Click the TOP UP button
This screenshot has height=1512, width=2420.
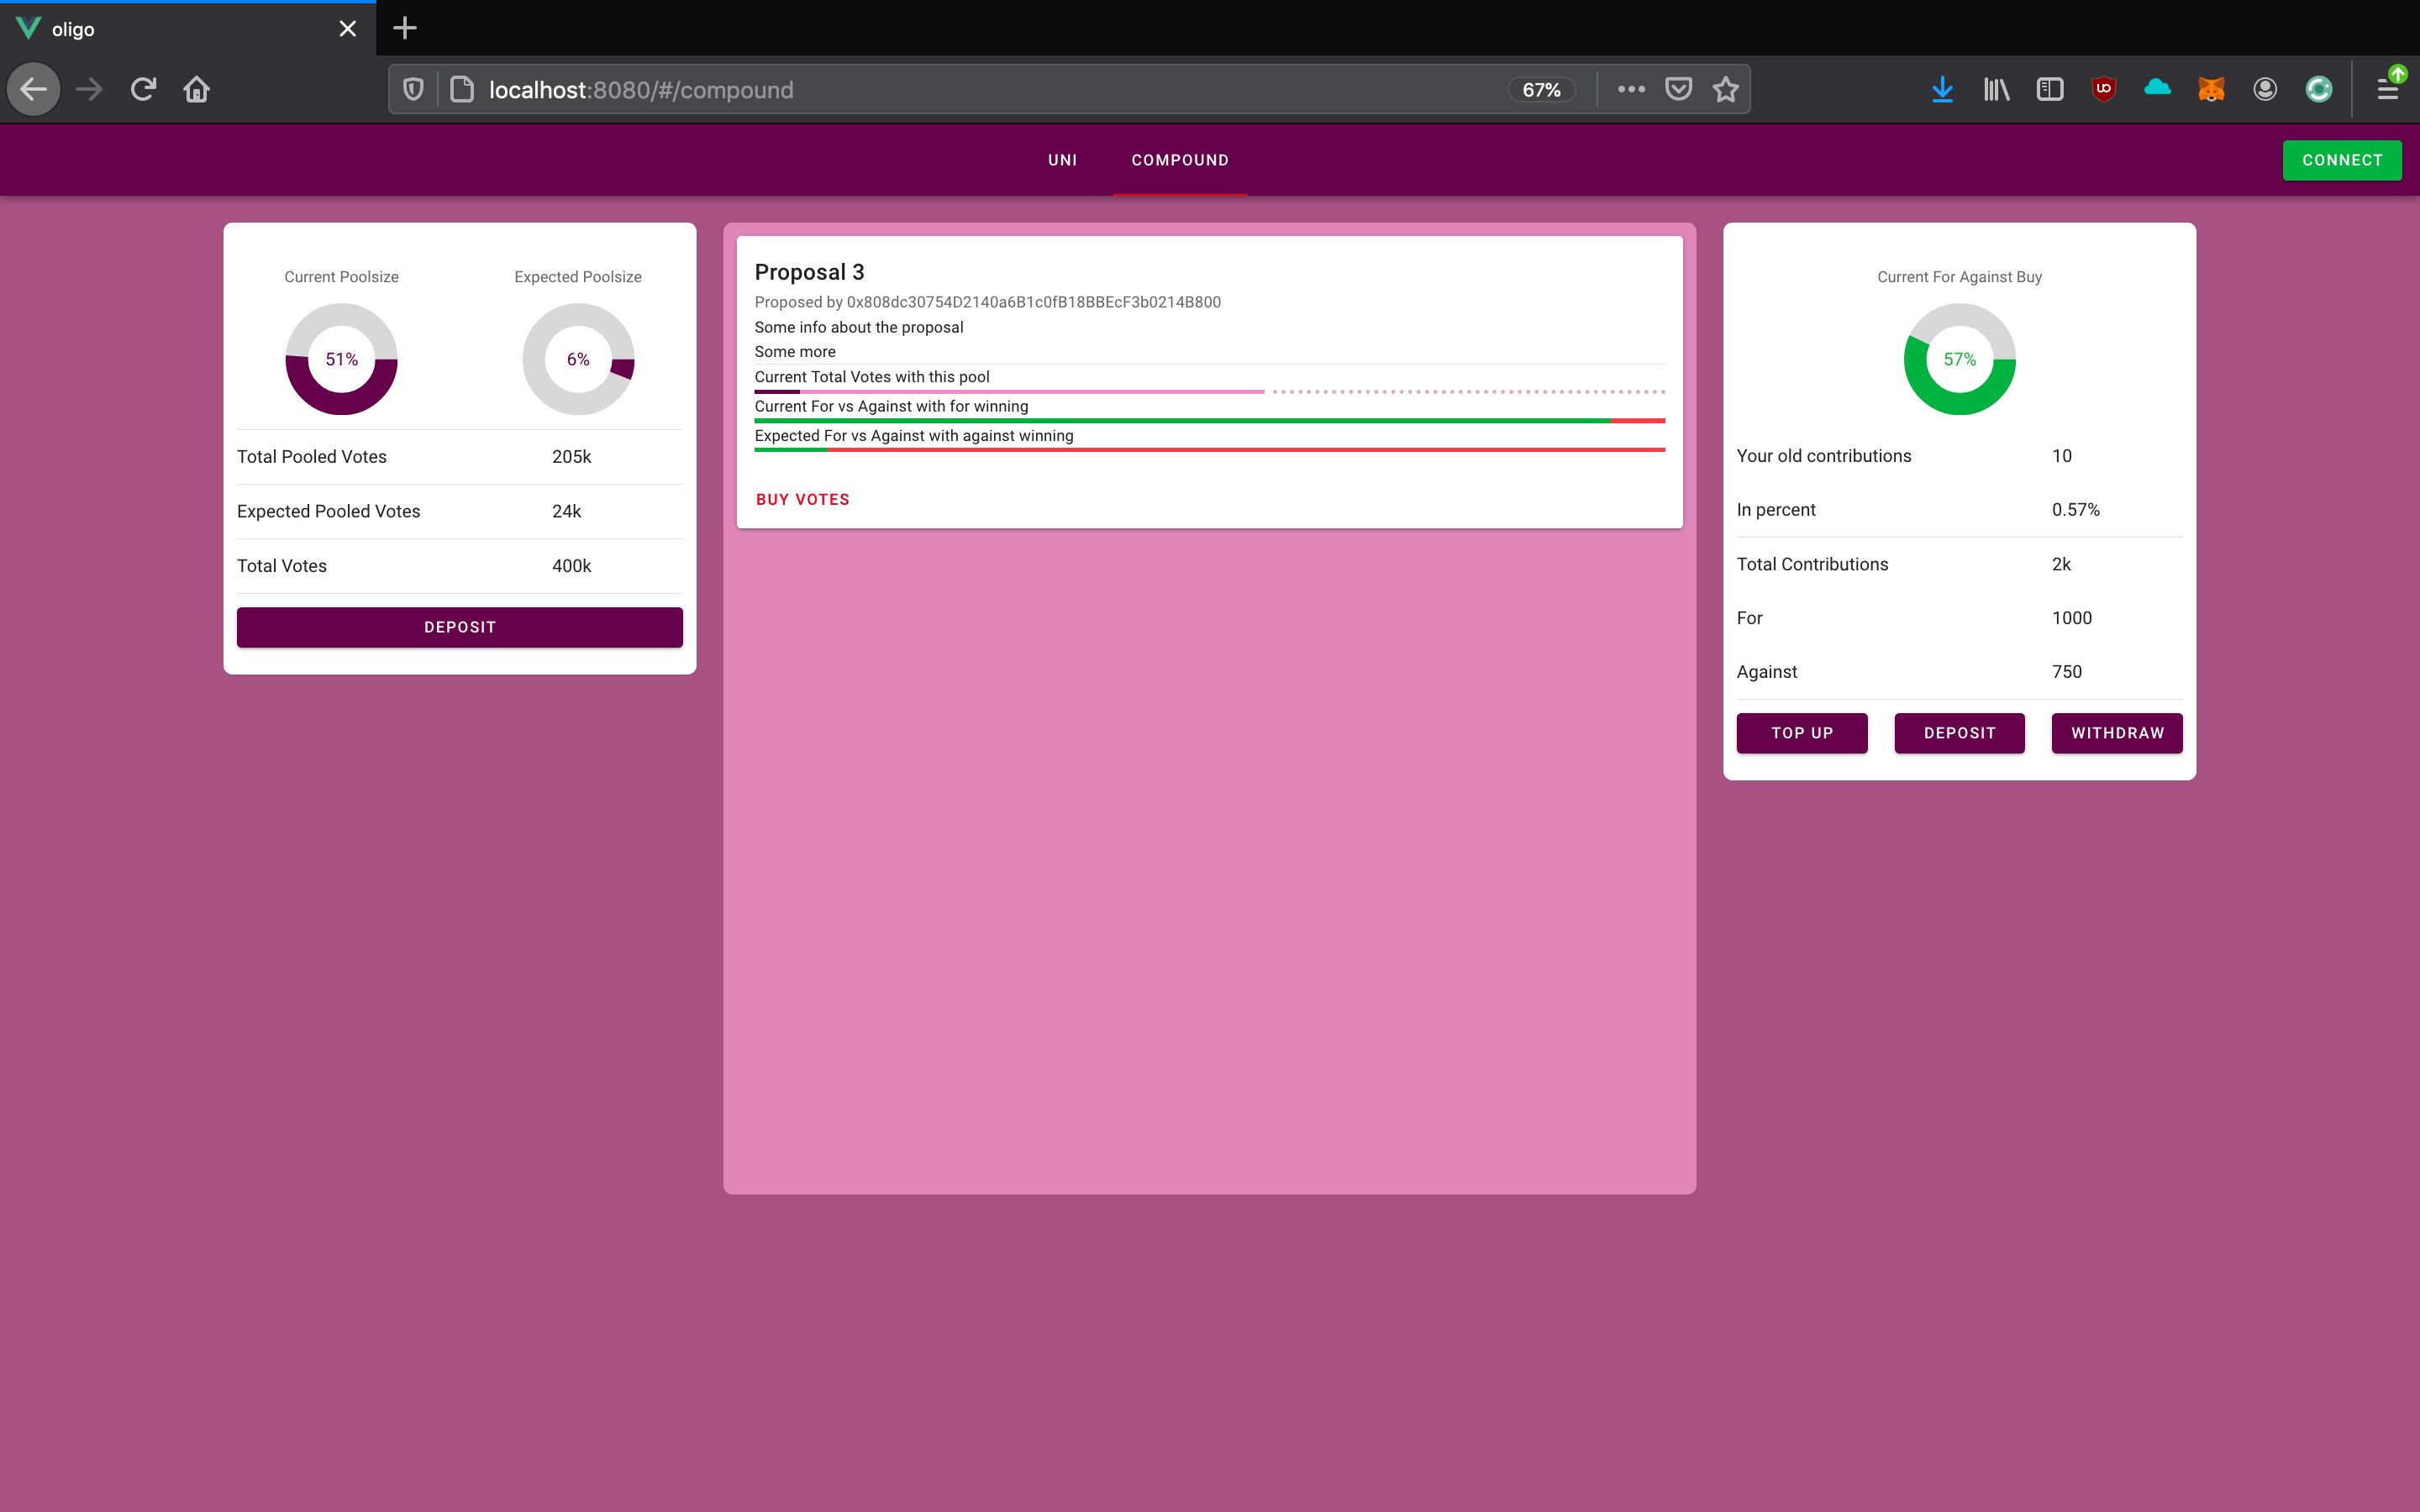pos(1803,733)
